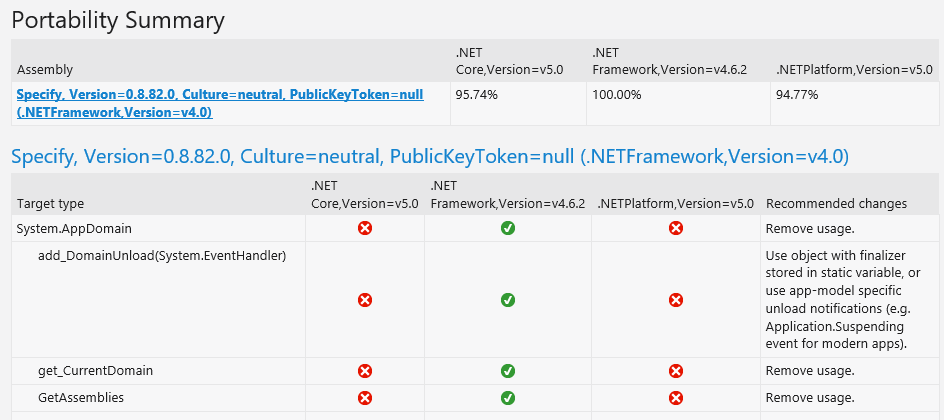The image size is (944, 420).
Task: Click red X for System.AppDomain under .NETPlatform
Action: tap(675, 228)
